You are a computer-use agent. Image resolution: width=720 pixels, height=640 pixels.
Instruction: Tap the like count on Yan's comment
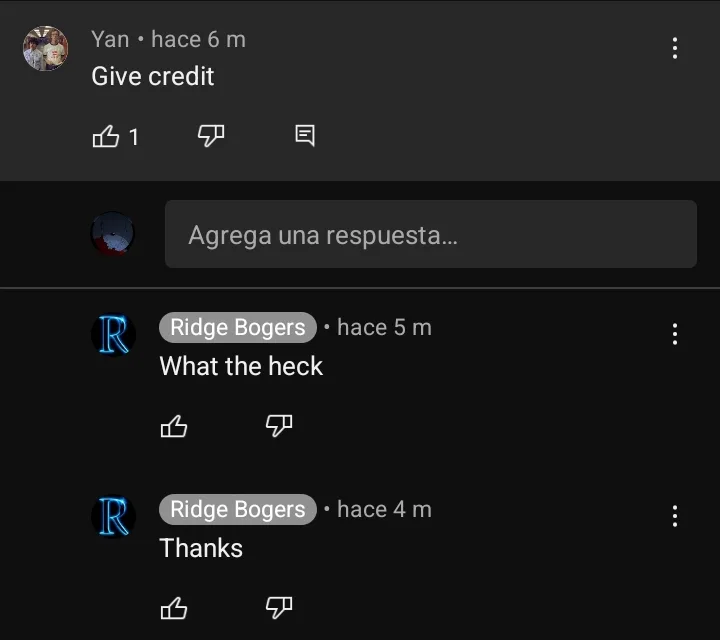point(134,137)
